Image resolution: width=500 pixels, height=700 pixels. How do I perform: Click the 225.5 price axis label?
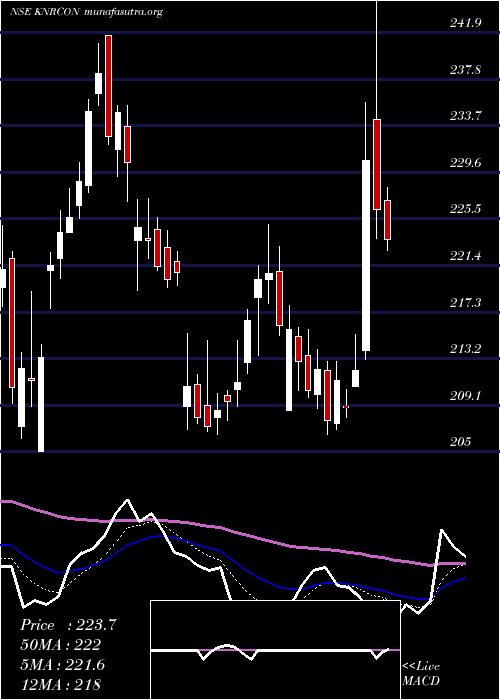466,209
